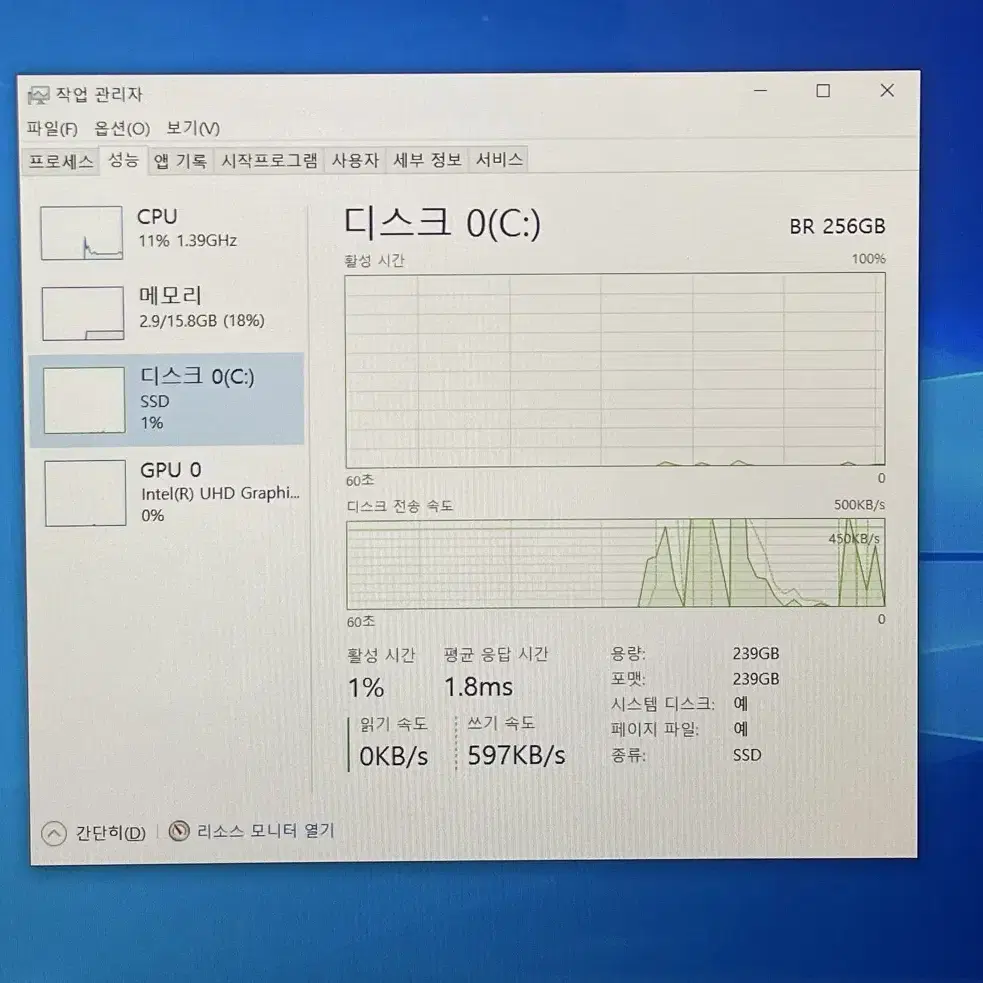Open the 세부 정보 tab

[427, 159]
